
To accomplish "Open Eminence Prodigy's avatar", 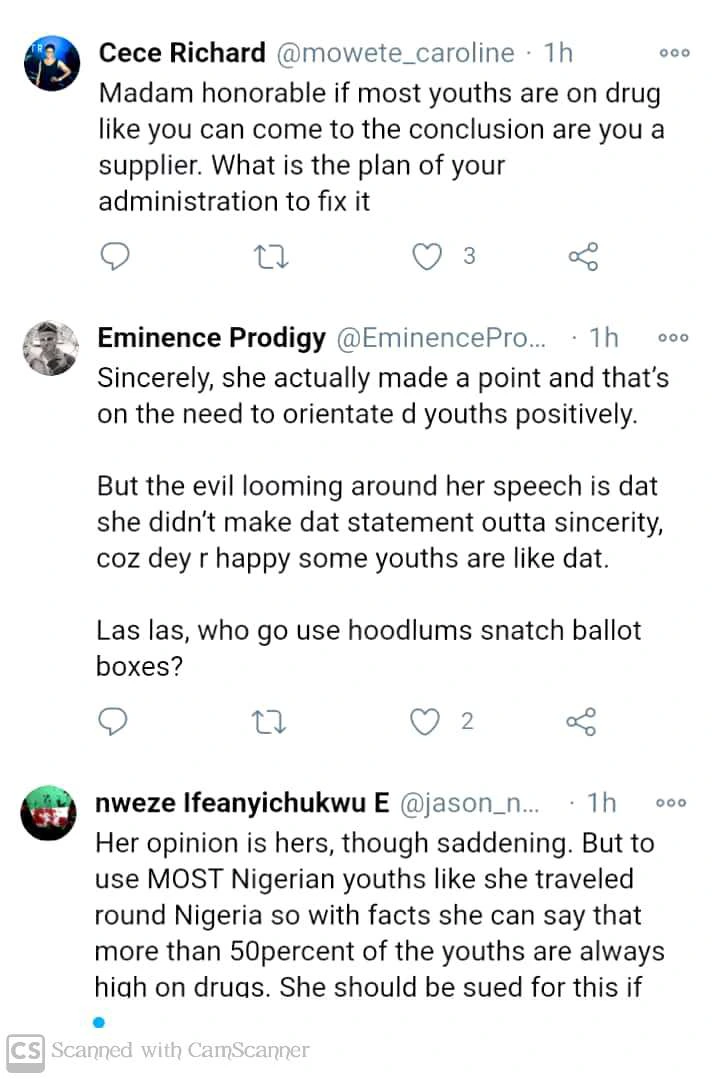I will pos(49,347).
